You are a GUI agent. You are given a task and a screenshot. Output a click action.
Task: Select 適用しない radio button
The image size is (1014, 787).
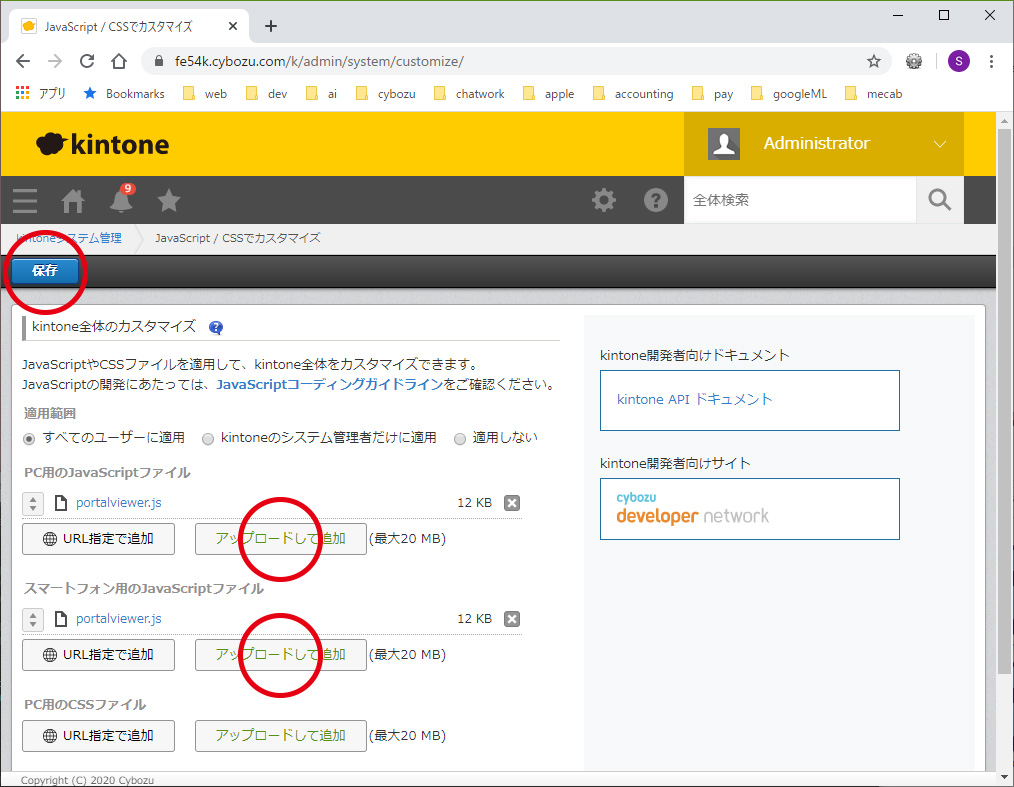pos(460,439)
